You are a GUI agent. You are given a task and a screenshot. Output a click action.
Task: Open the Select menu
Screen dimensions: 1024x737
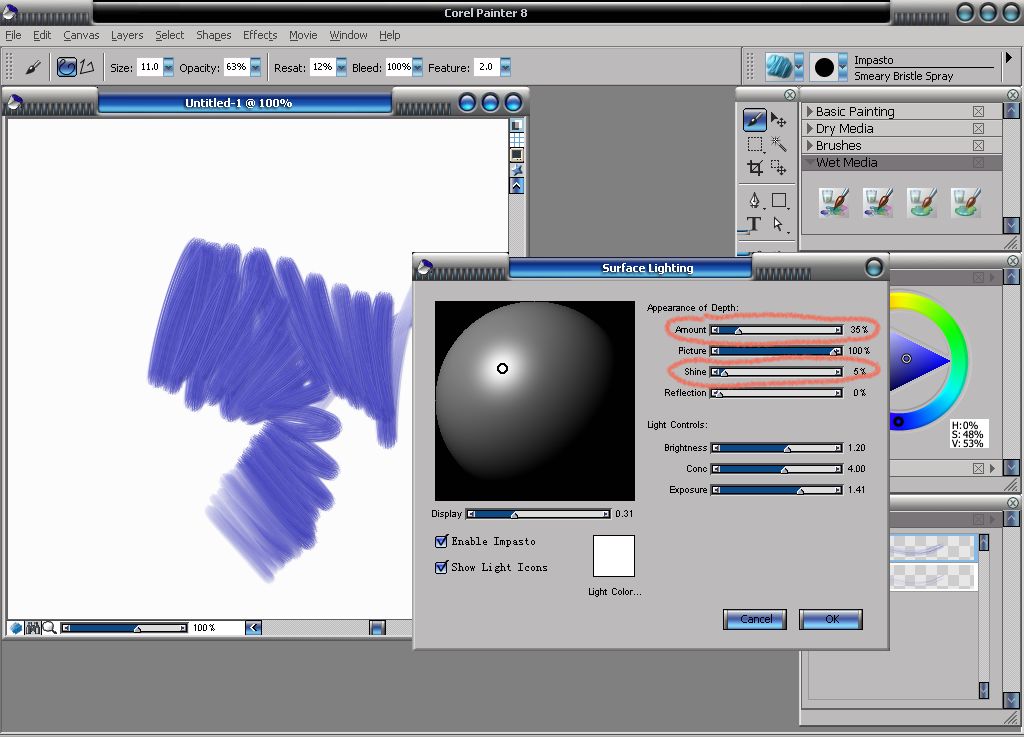[x=169, y=35]
